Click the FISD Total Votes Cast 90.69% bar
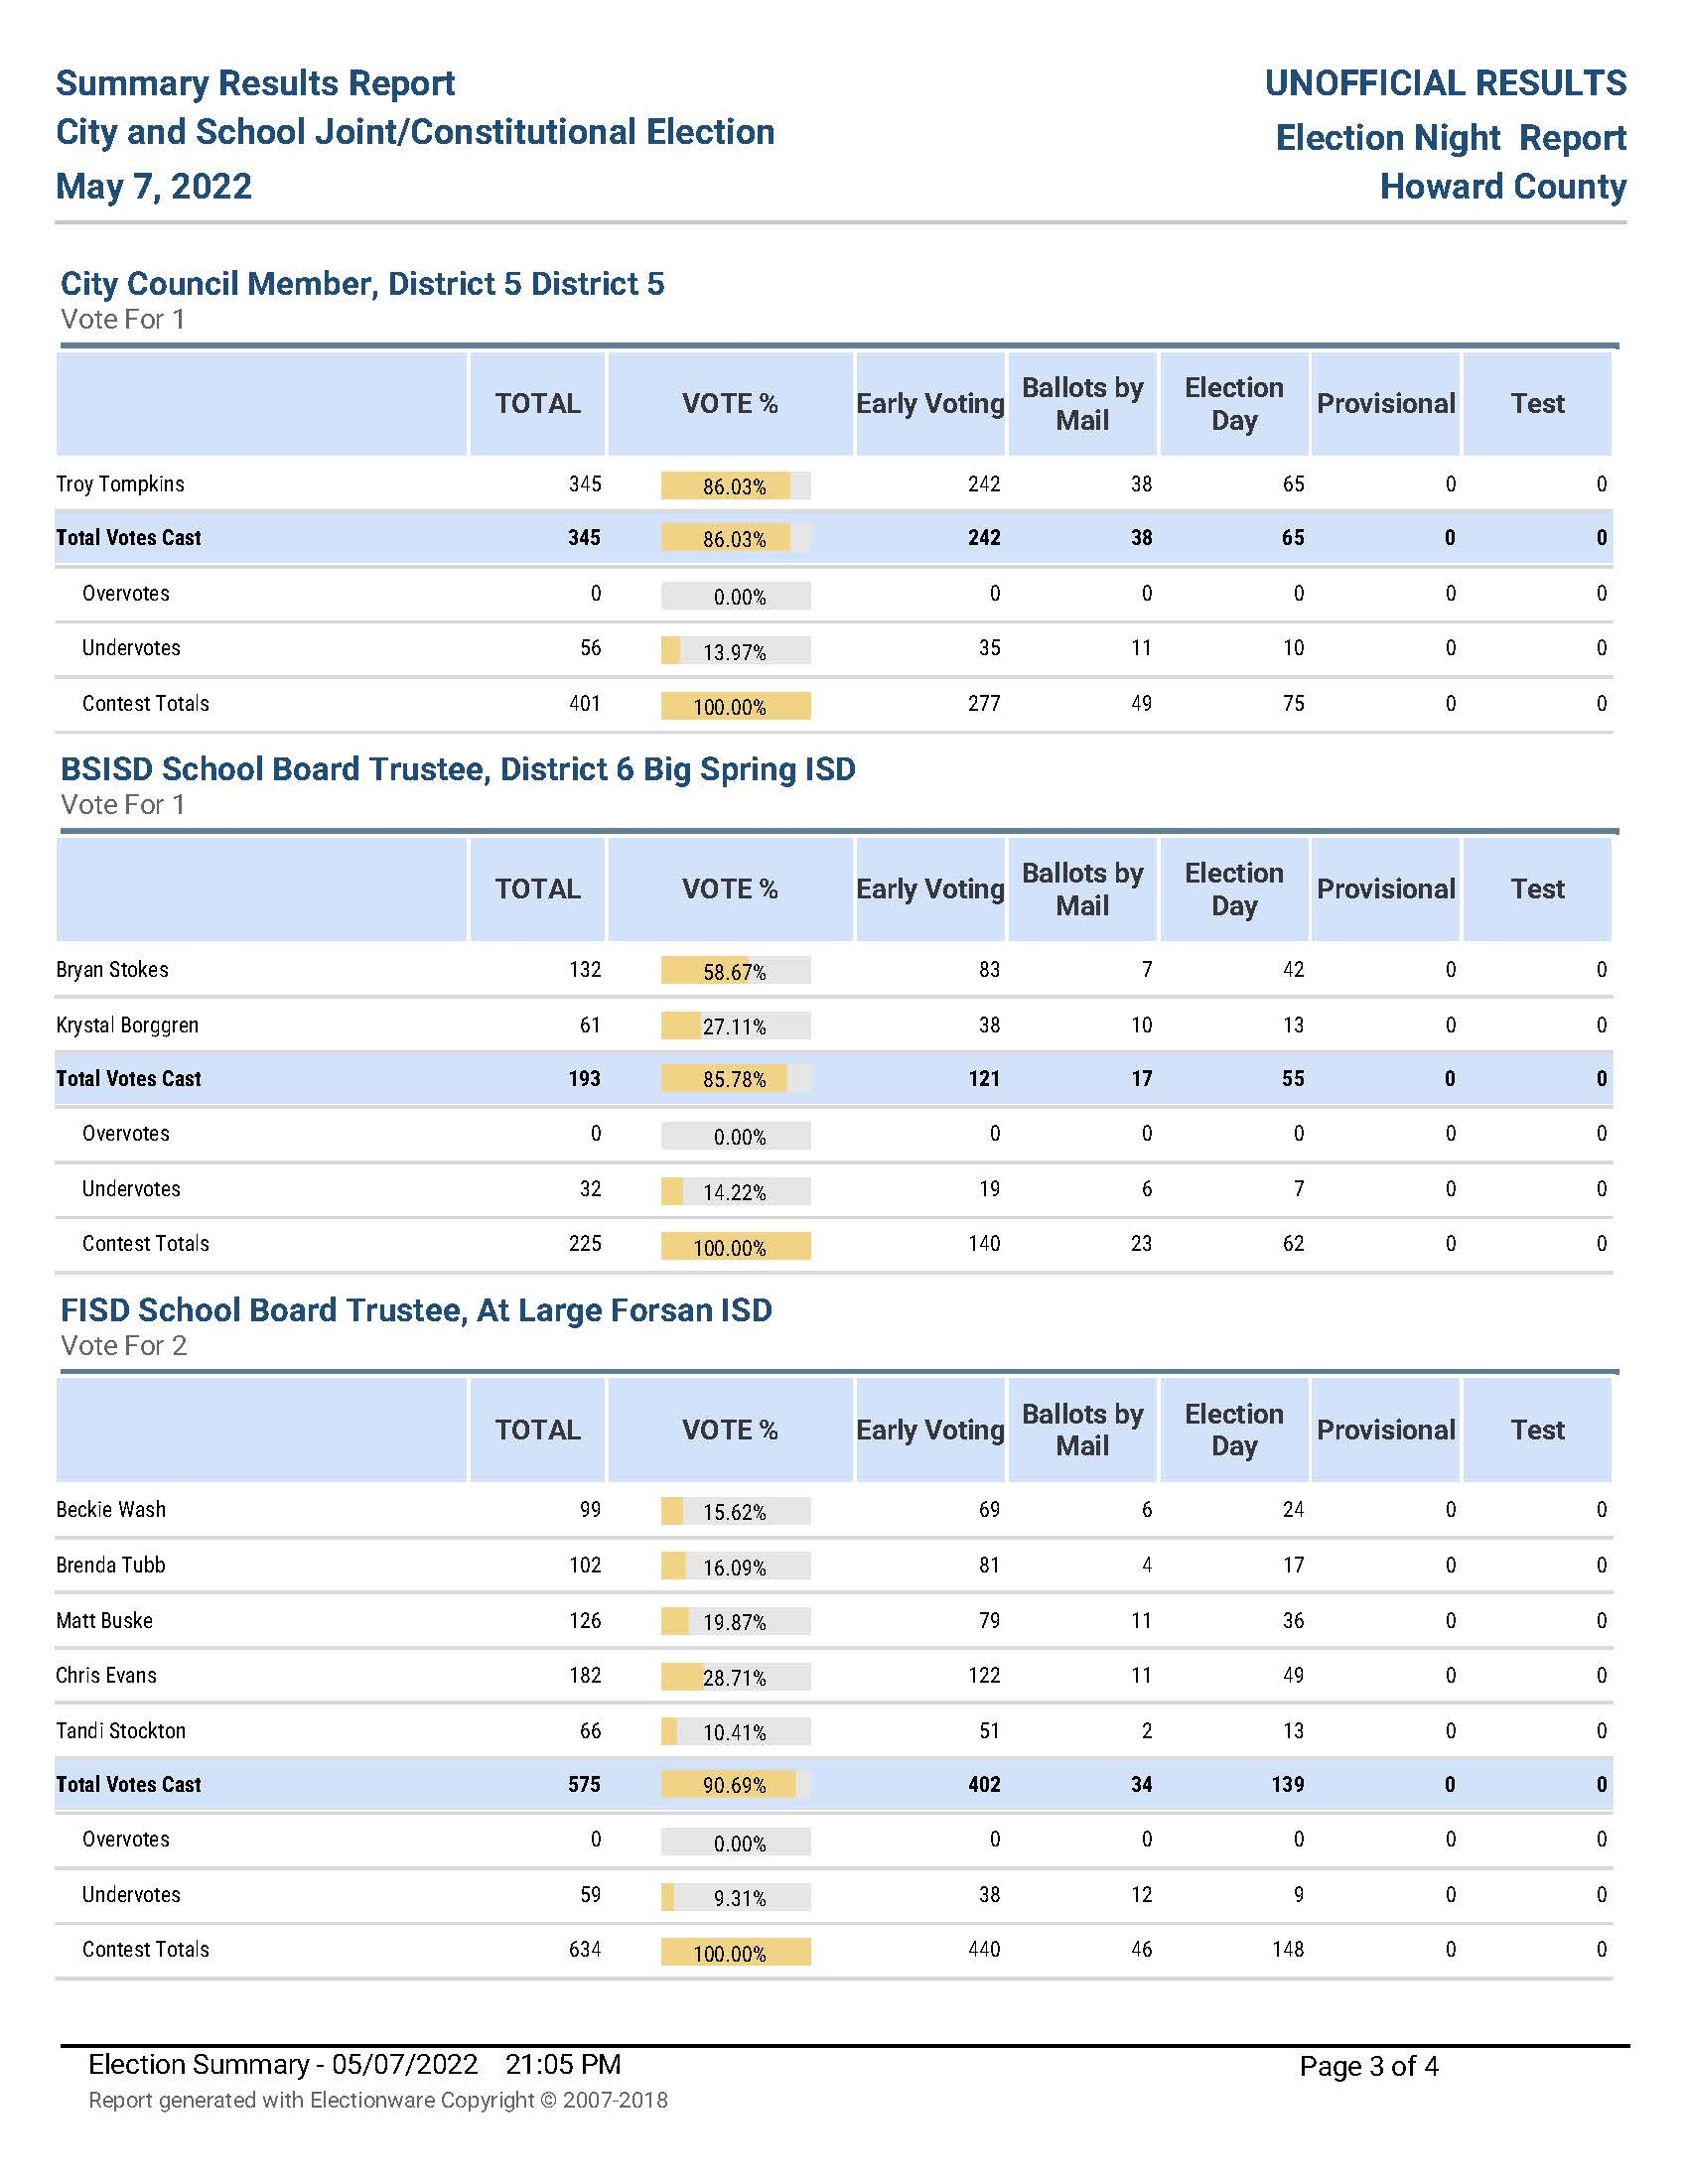Viewport: 1688px width, 2184px height. click(x=735, y=1784)
